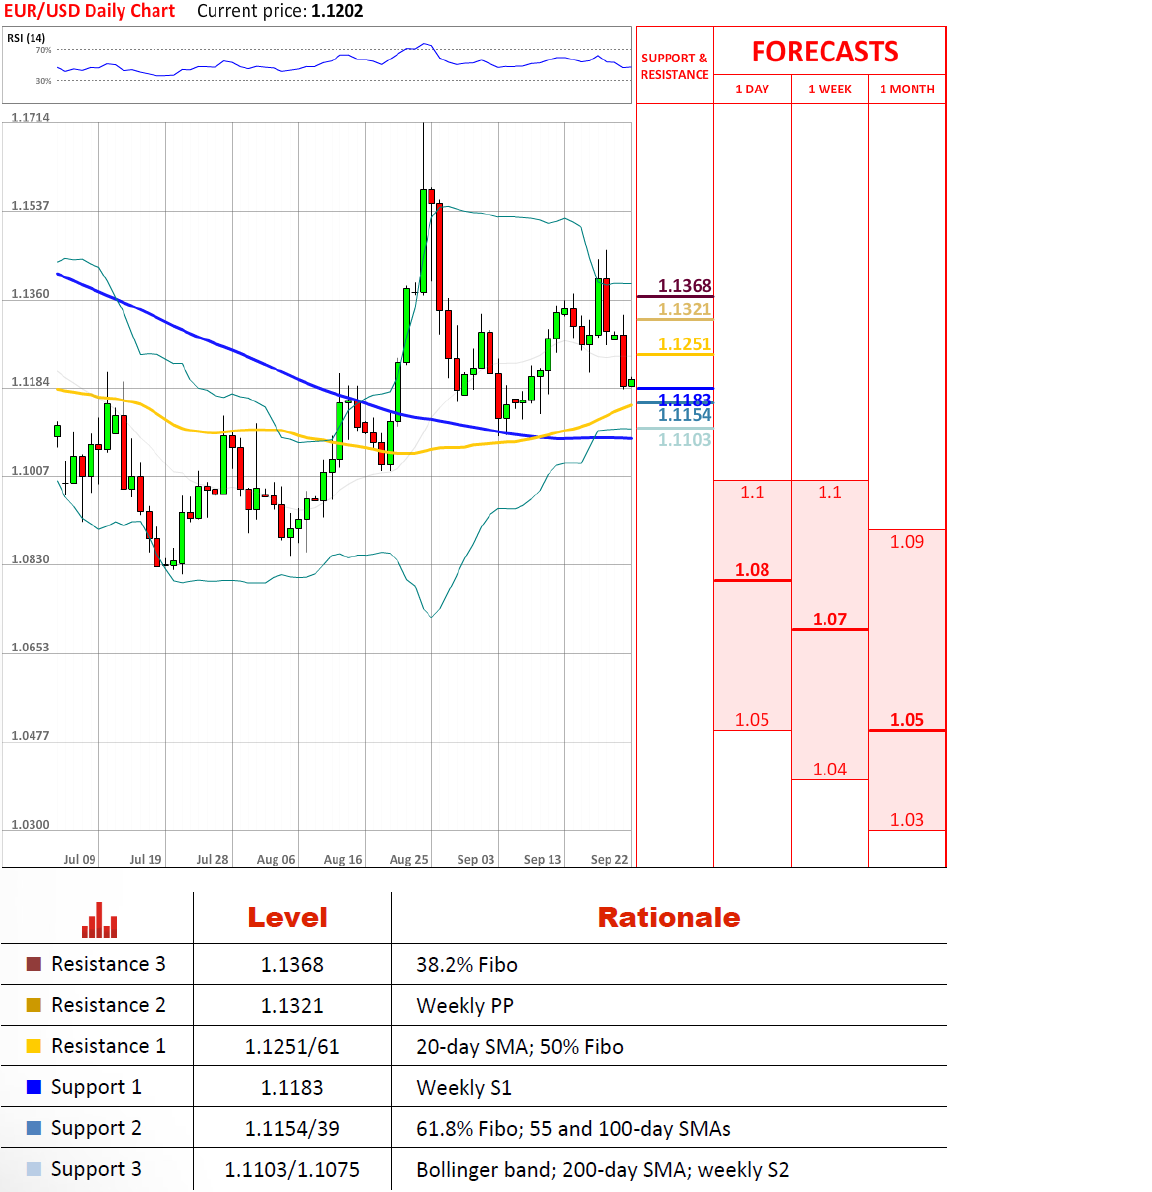Click the 1.1714 price axis label

click(30, 118)
